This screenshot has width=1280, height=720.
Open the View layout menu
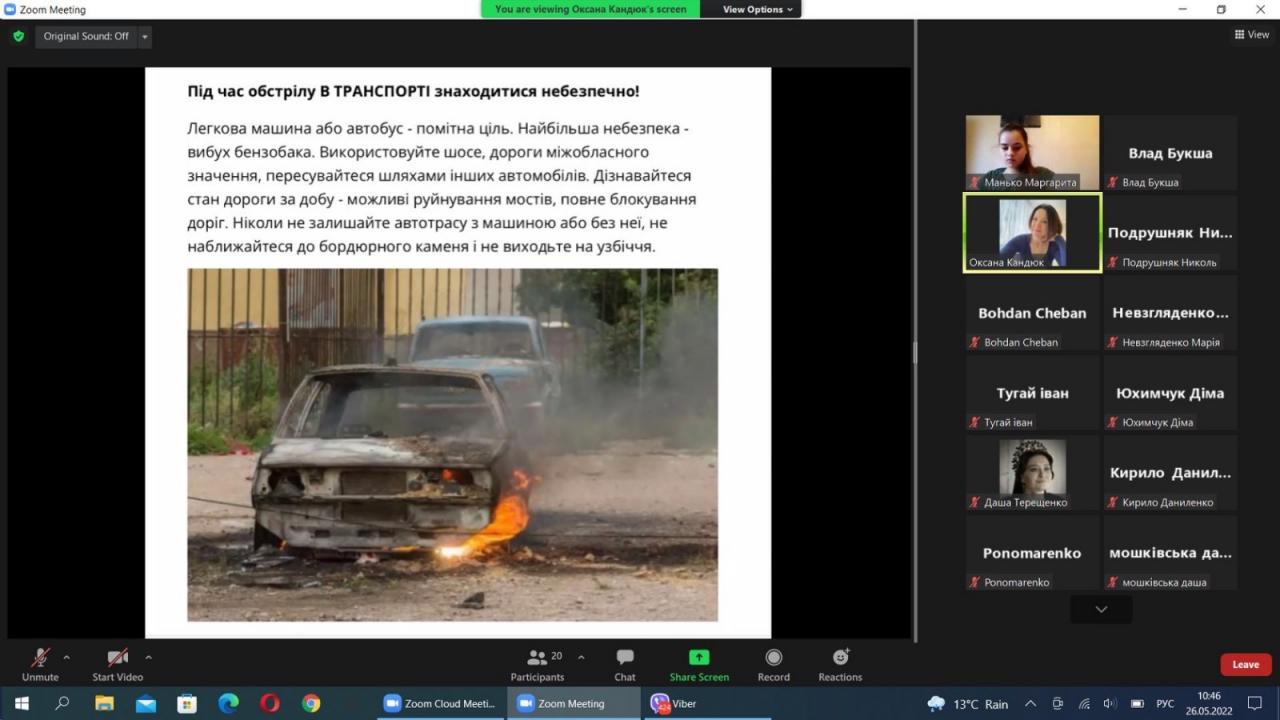point(1251,35)
